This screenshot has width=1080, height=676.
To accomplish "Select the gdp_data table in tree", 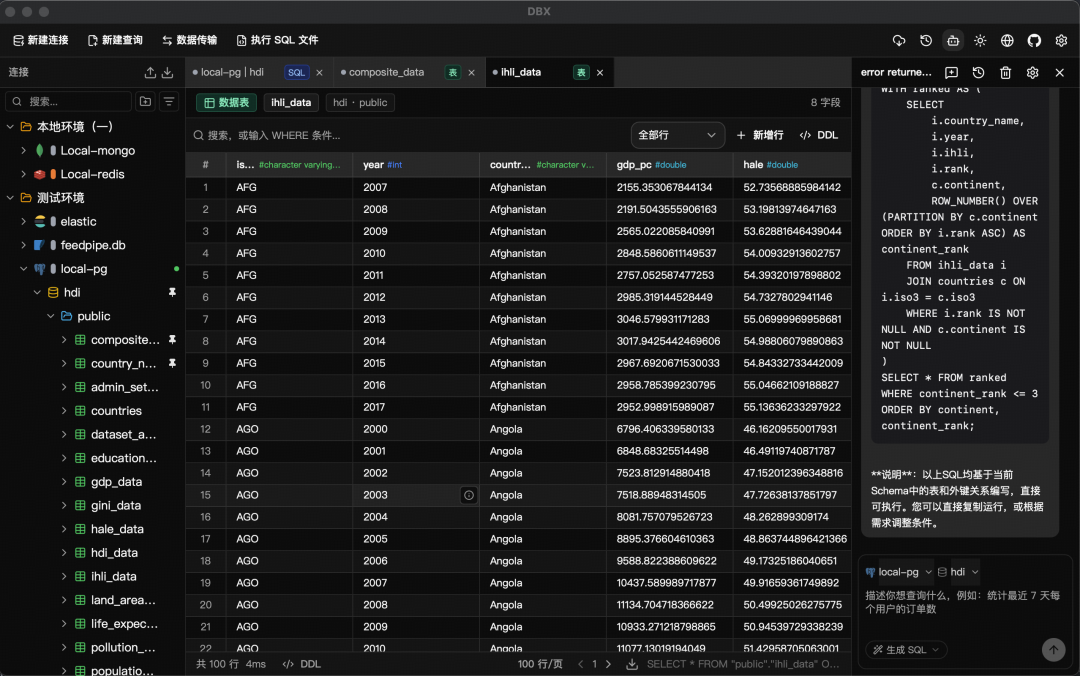I will click(116, 482).
